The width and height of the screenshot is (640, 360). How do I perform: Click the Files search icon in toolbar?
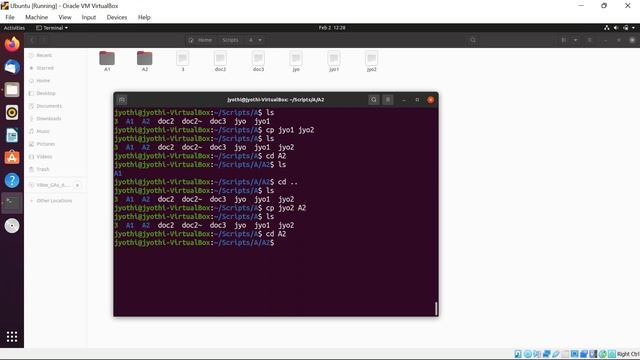[473, 40]
